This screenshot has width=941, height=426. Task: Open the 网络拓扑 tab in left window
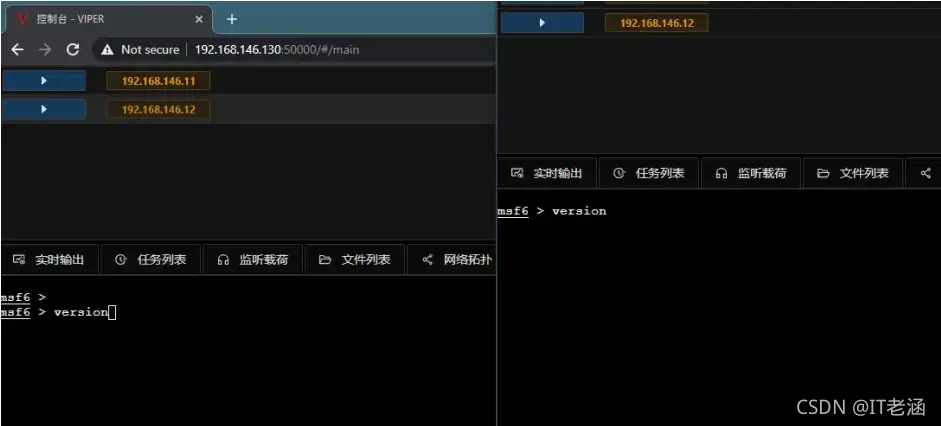click(x=451, y=260)
